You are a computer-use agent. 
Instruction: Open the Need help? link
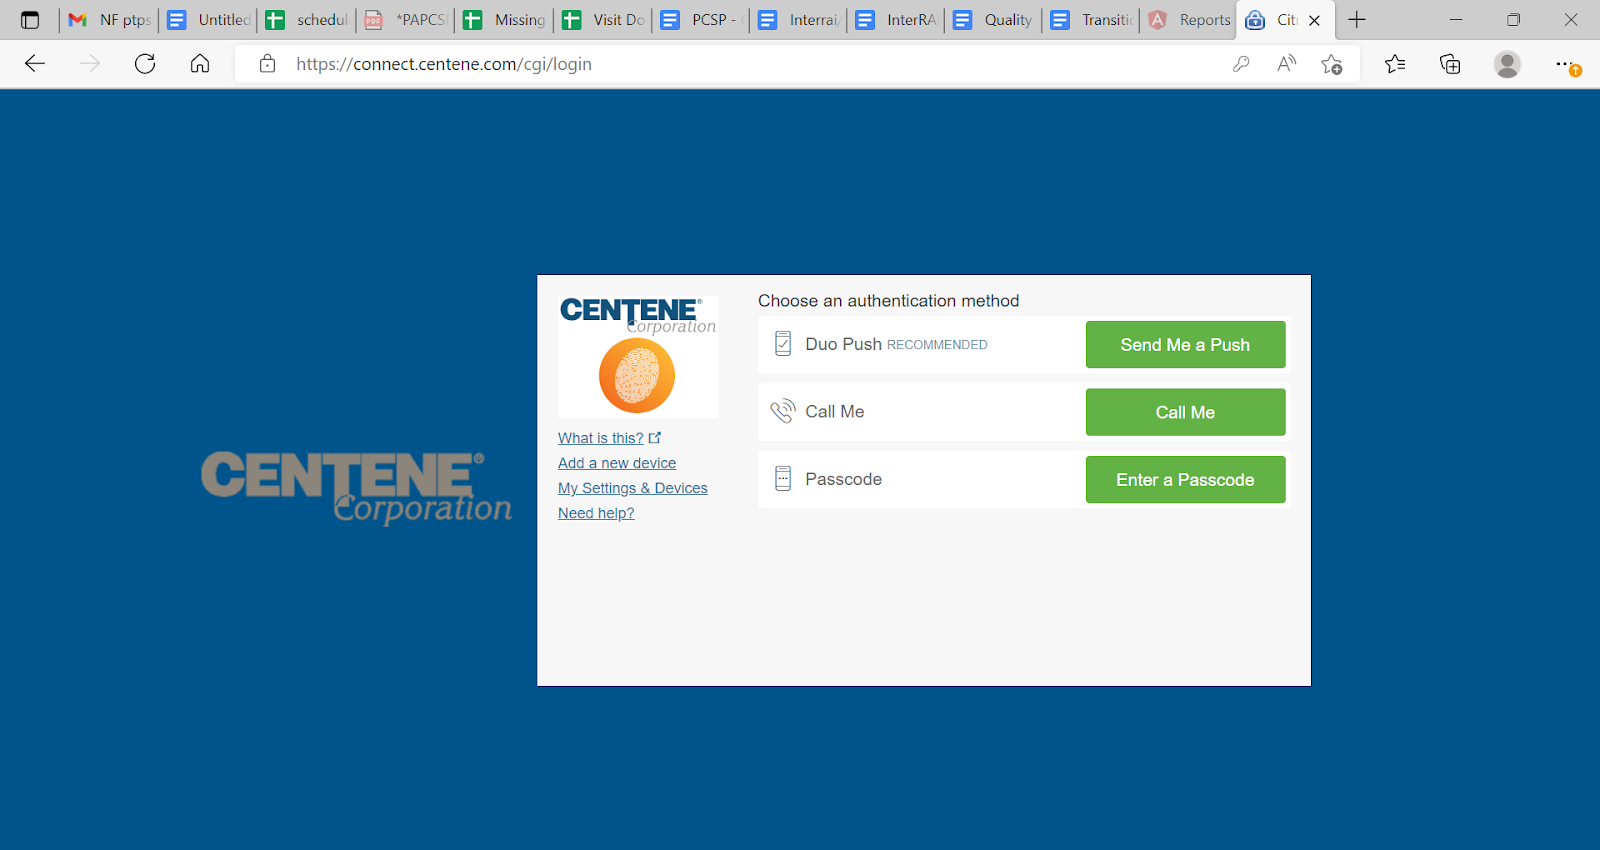point(596,513)
